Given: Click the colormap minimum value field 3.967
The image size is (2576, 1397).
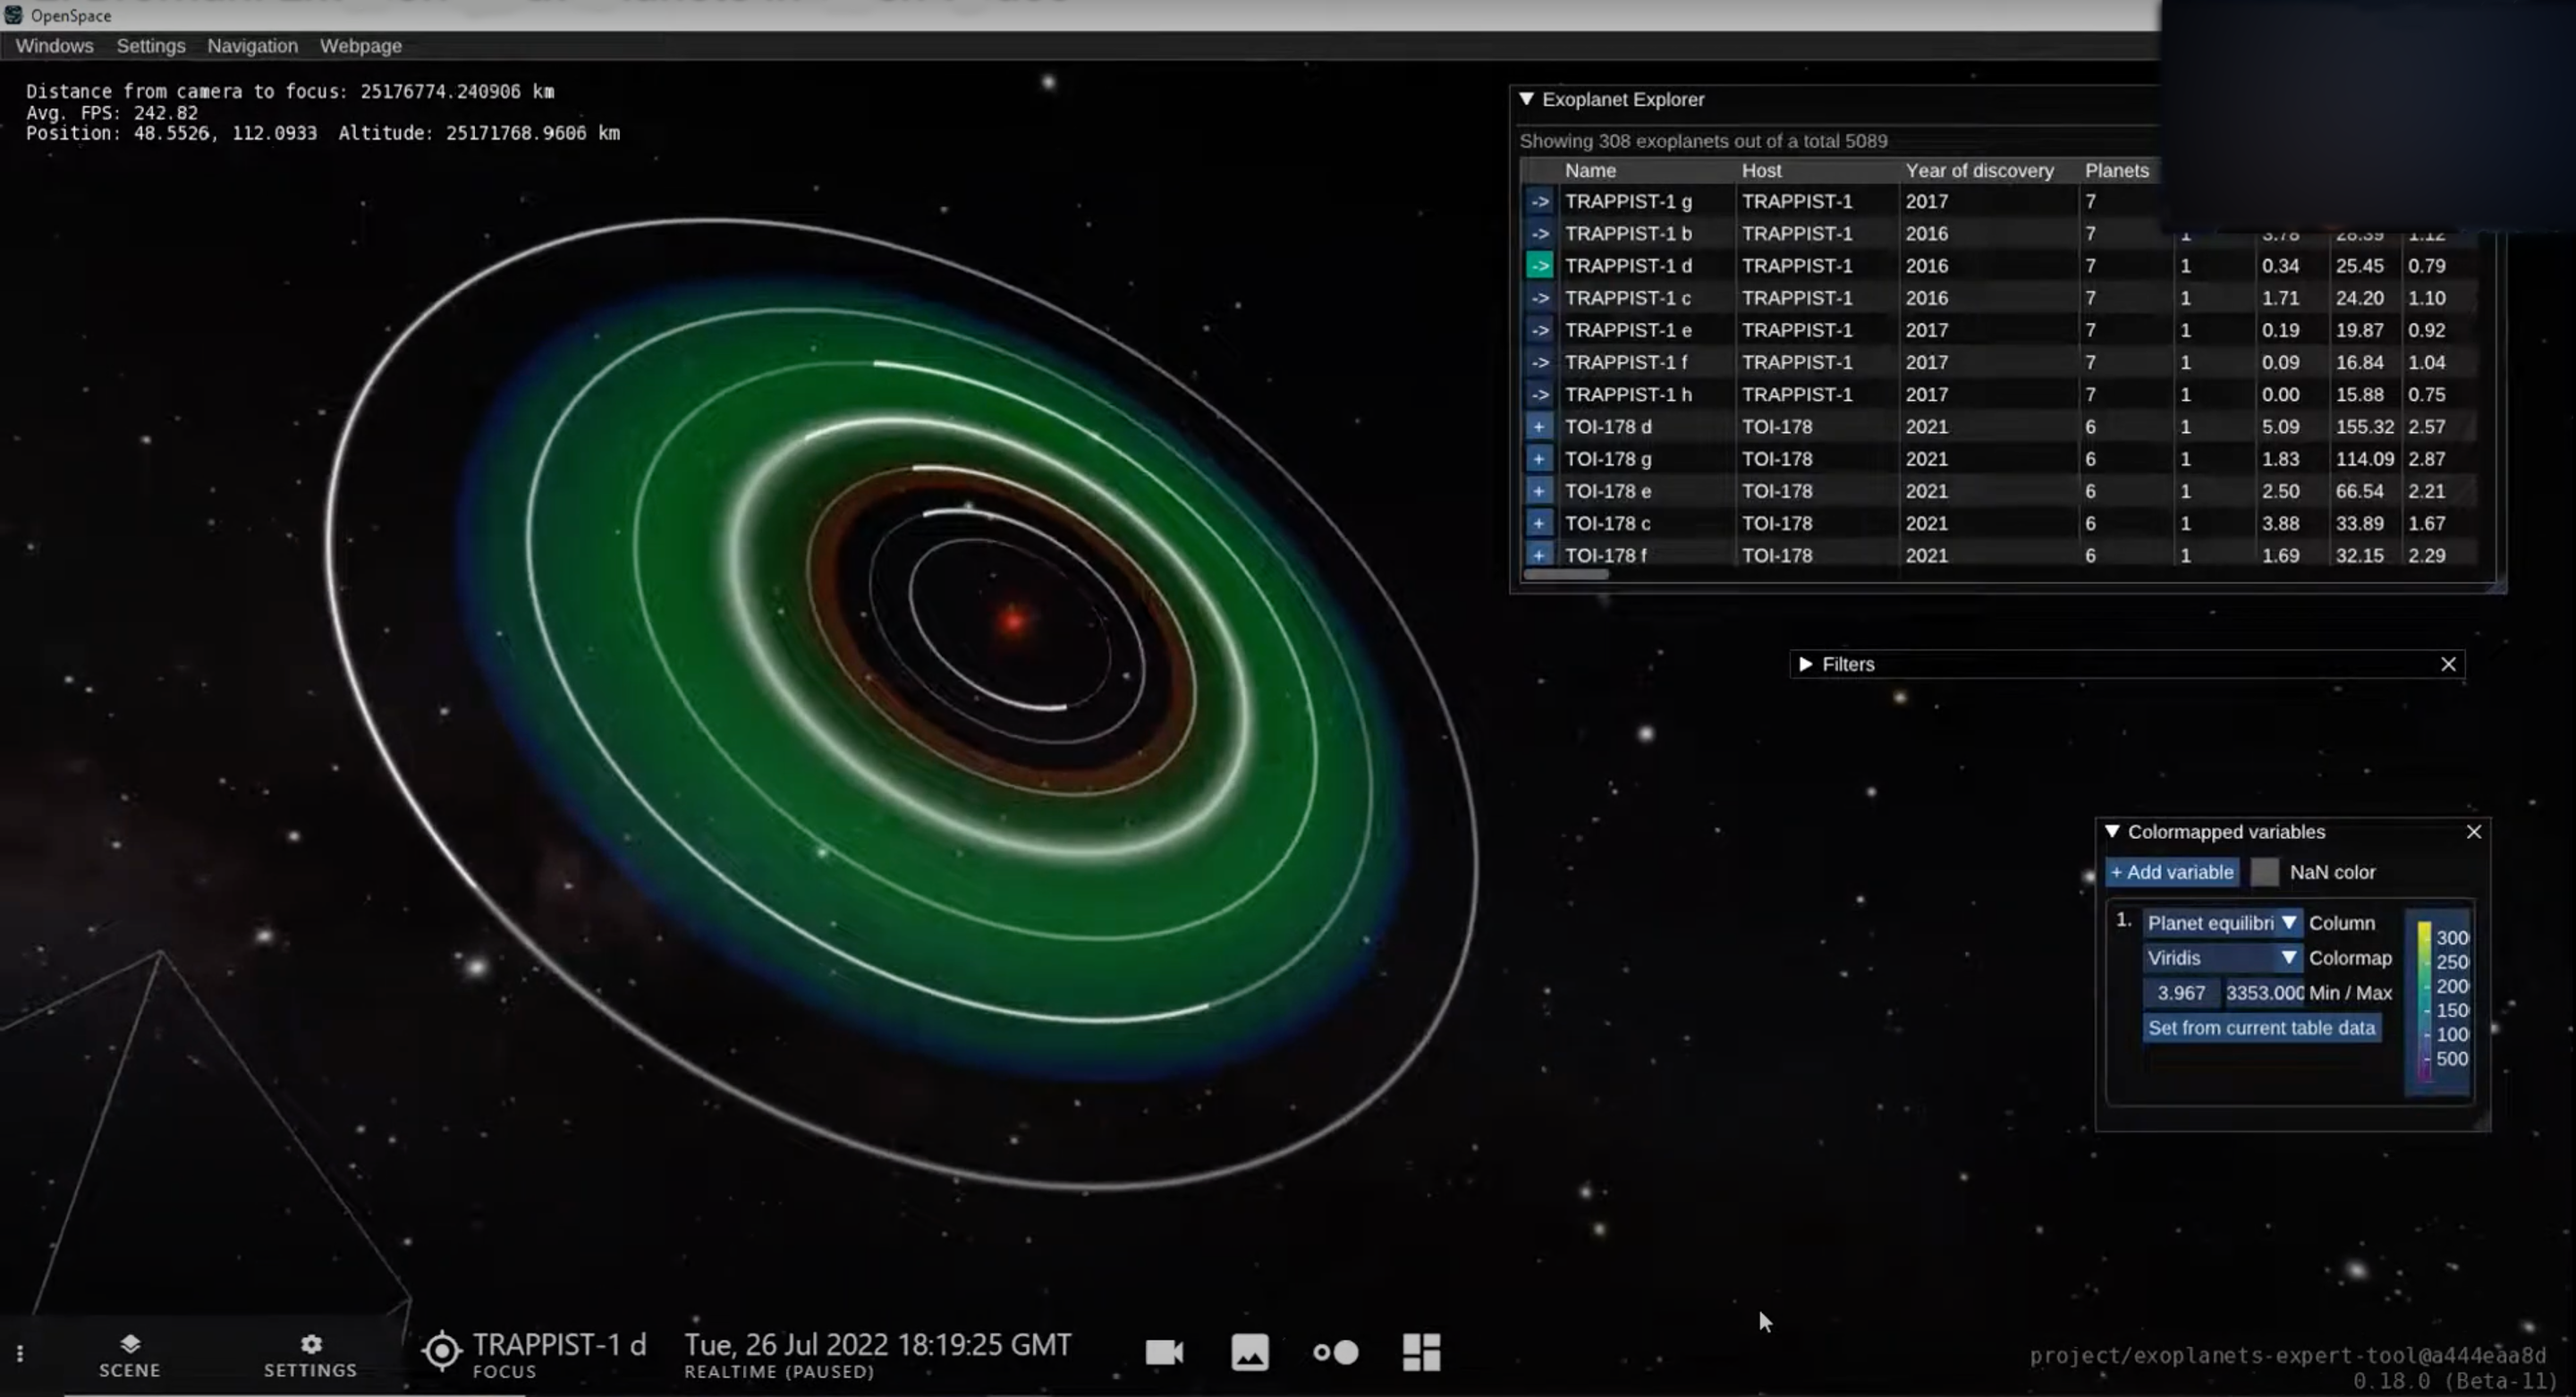Looking at the screenshot, I should tap(2181, 993).
